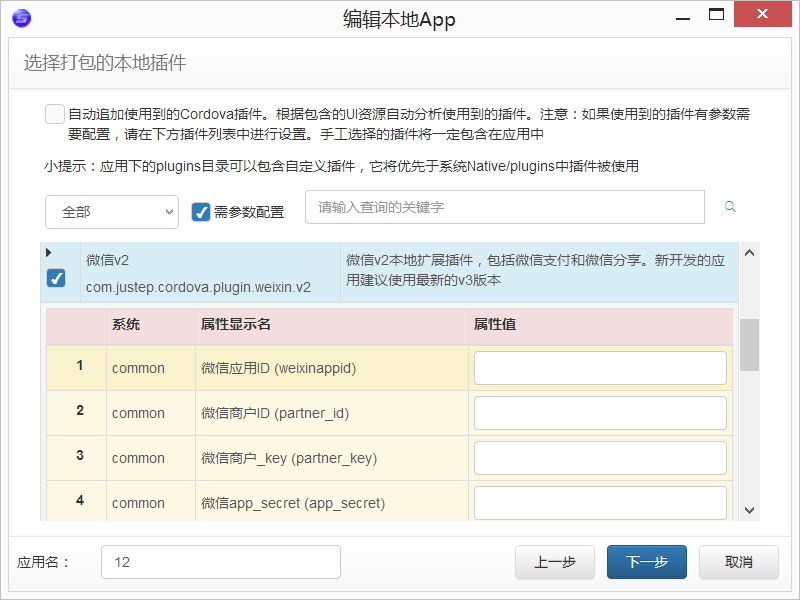
Task: Click the scrollbar up arrow
Action: coord(749,252)
